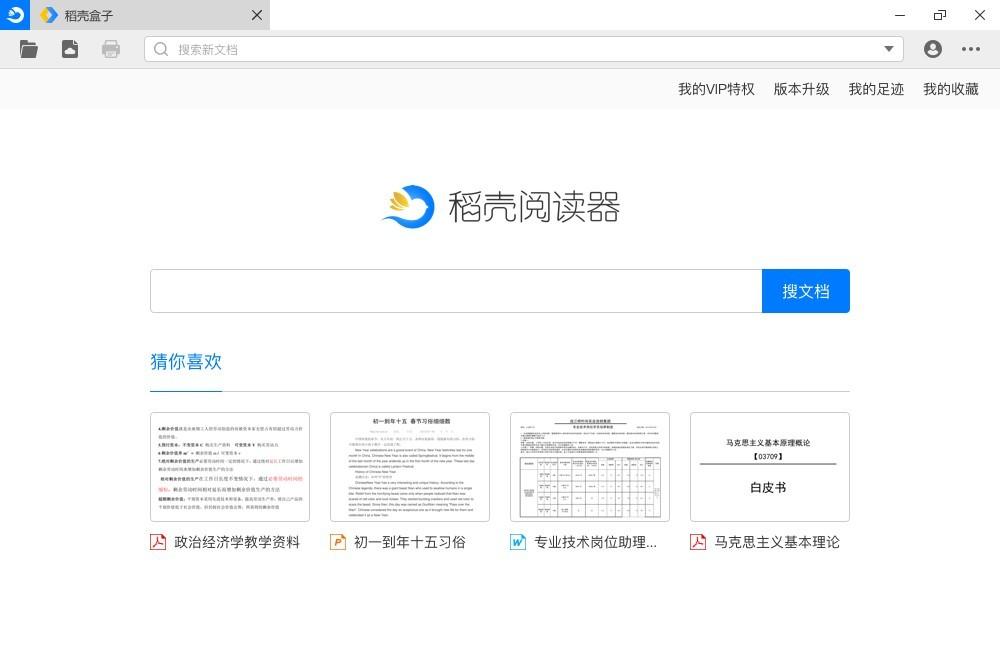This screenshot has height=666, width=1000.
Task: Click the app logo at the top-left corner
Action: click(x=15, y=15)
